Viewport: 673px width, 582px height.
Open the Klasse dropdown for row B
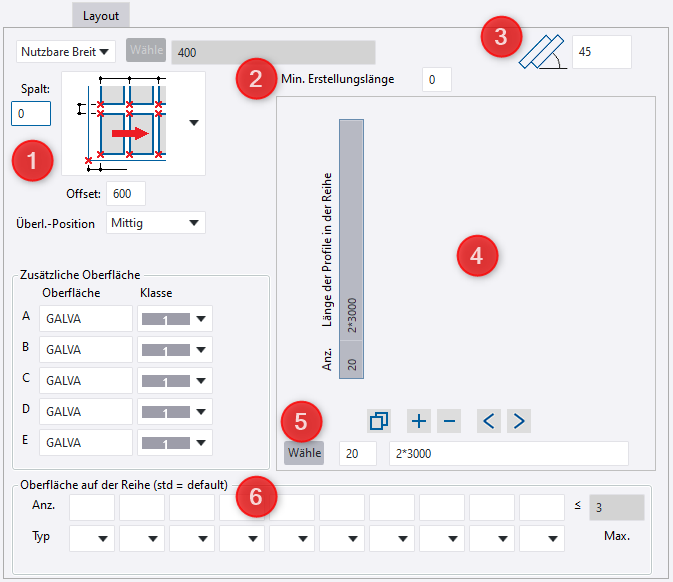175,349
